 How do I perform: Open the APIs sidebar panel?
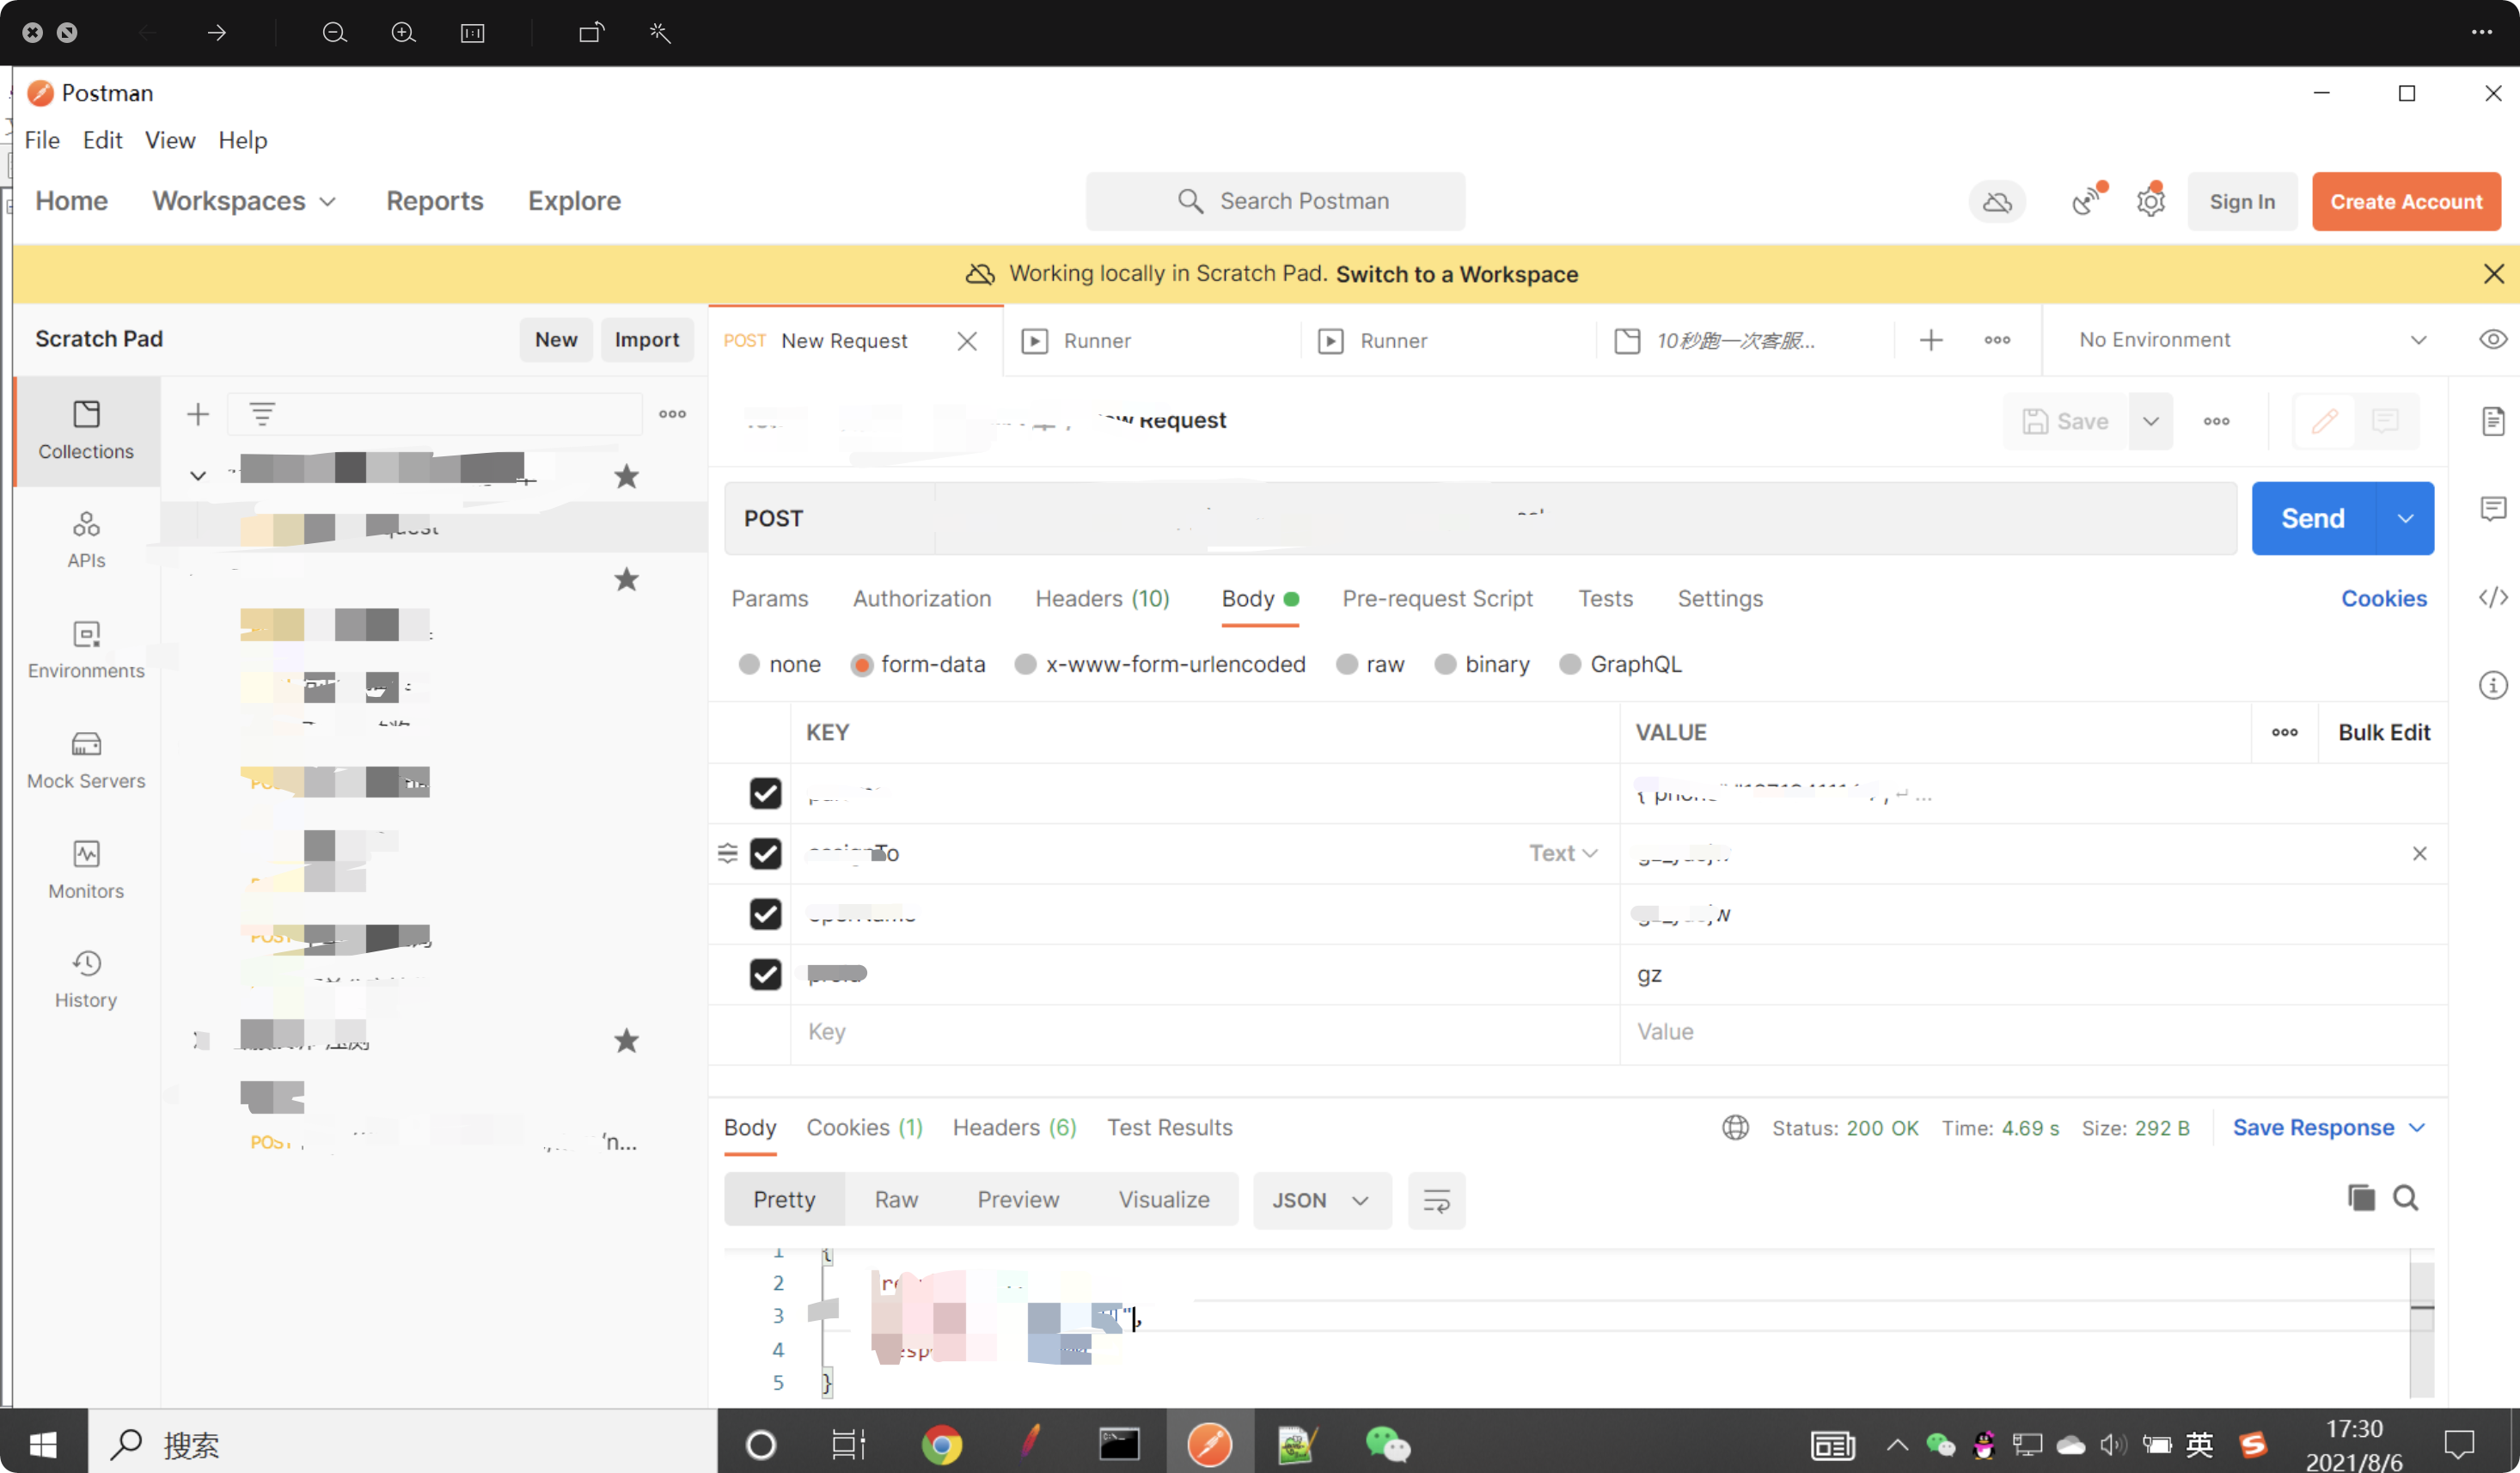[86, 540]
